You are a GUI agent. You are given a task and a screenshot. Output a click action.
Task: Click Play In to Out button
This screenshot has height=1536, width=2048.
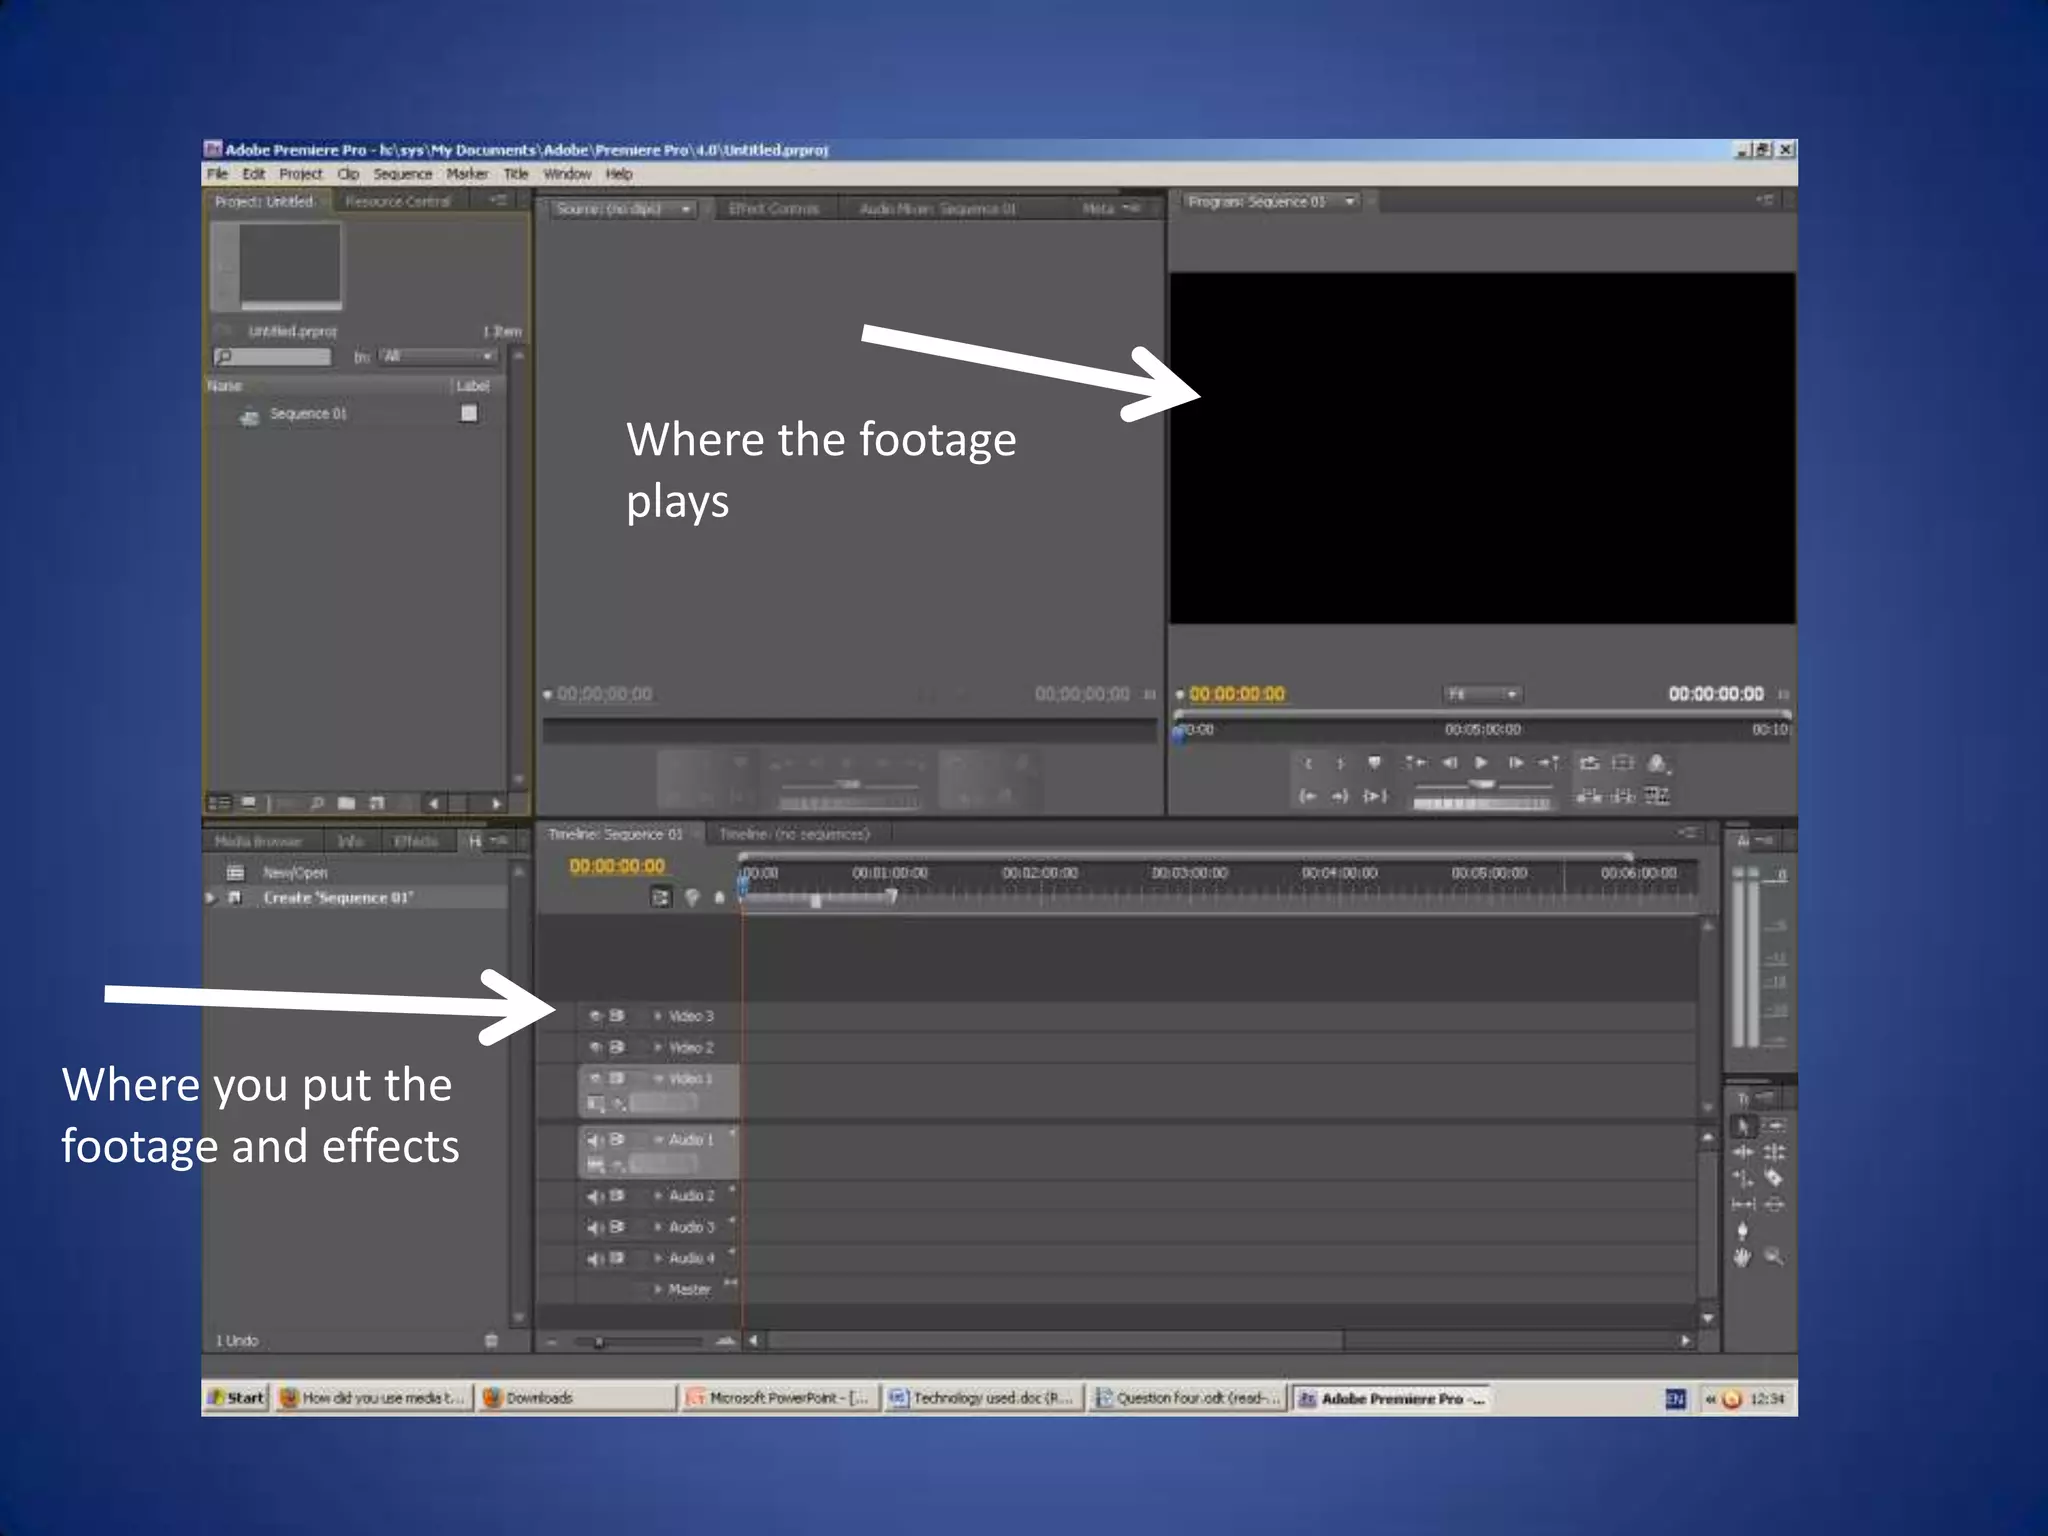1375,796
